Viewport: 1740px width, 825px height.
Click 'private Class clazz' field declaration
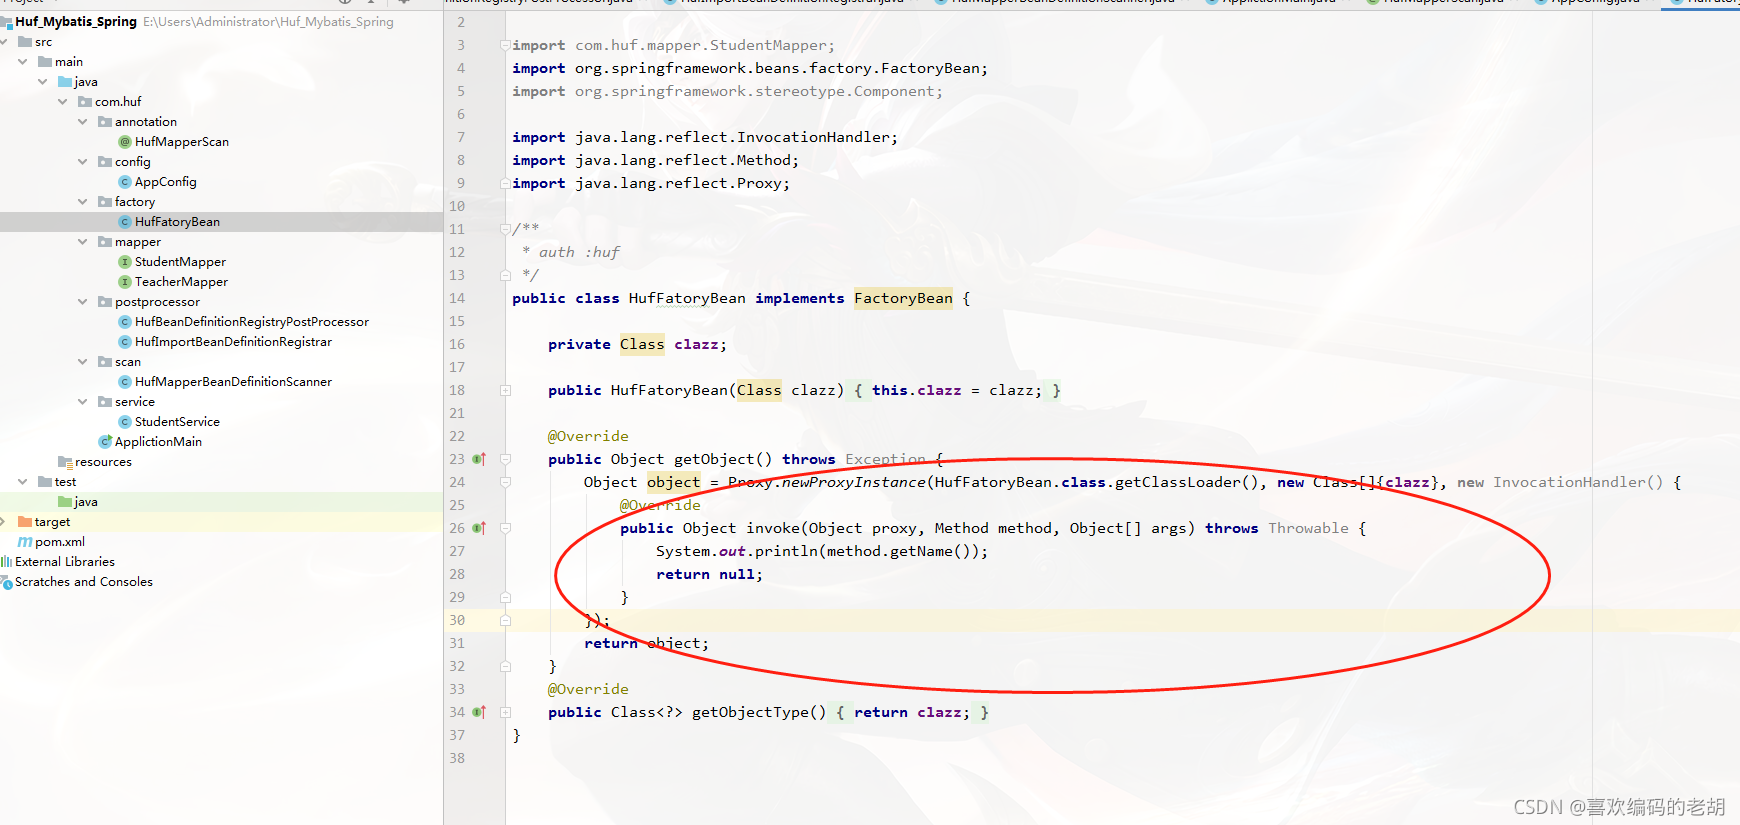pyautogui.click(x=637, y=344)
